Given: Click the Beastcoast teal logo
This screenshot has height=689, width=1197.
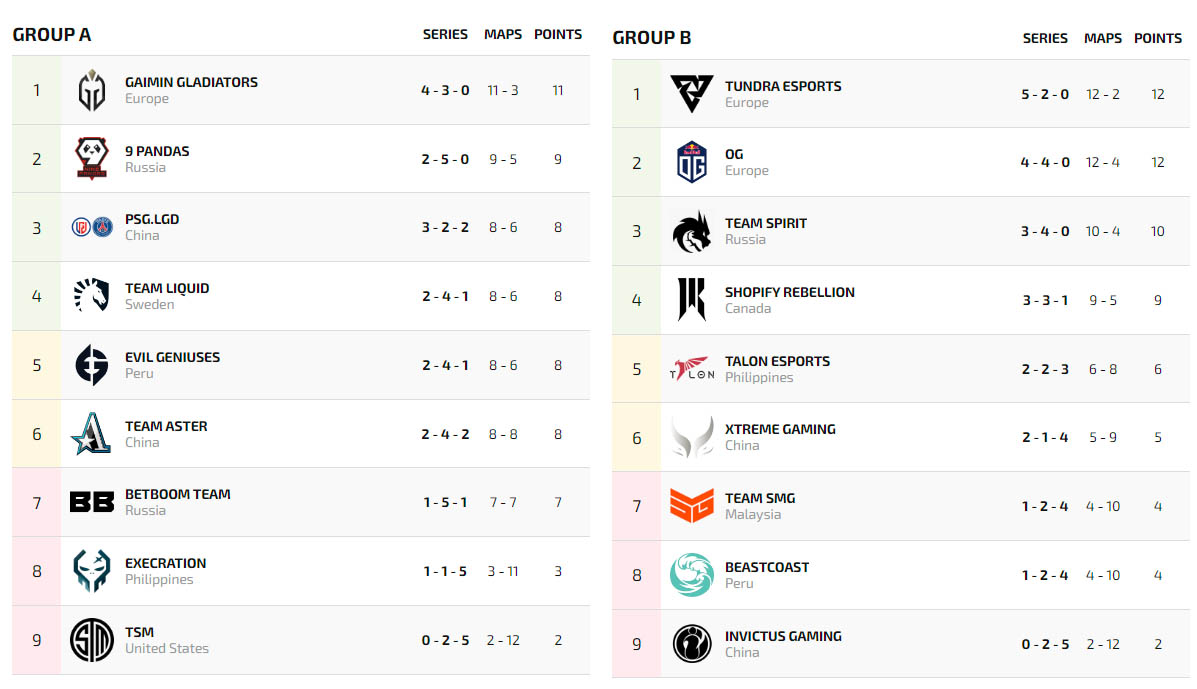Looking at the screenshot, I should tap(692, 575).
